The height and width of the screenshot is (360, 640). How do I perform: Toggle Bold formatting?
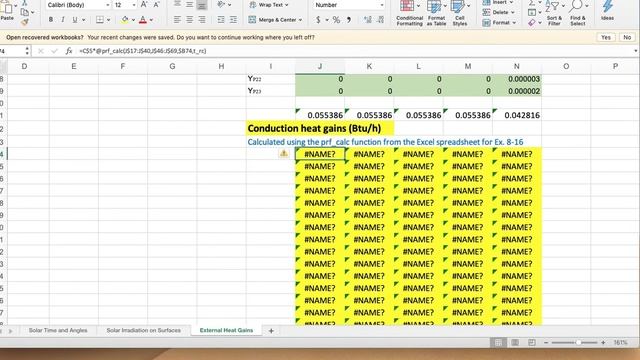pyautogui.click(x=51, y=20)
